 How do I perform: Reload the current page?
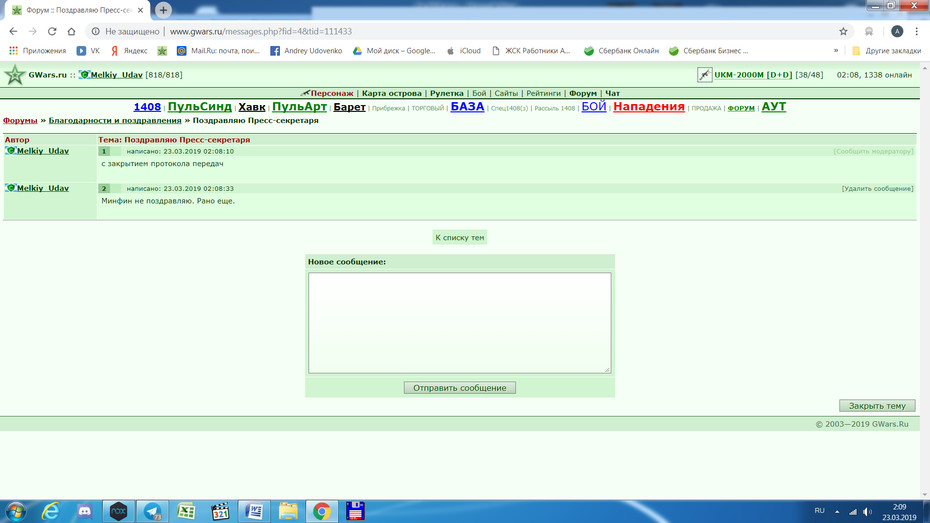click(x=52, y=31)
